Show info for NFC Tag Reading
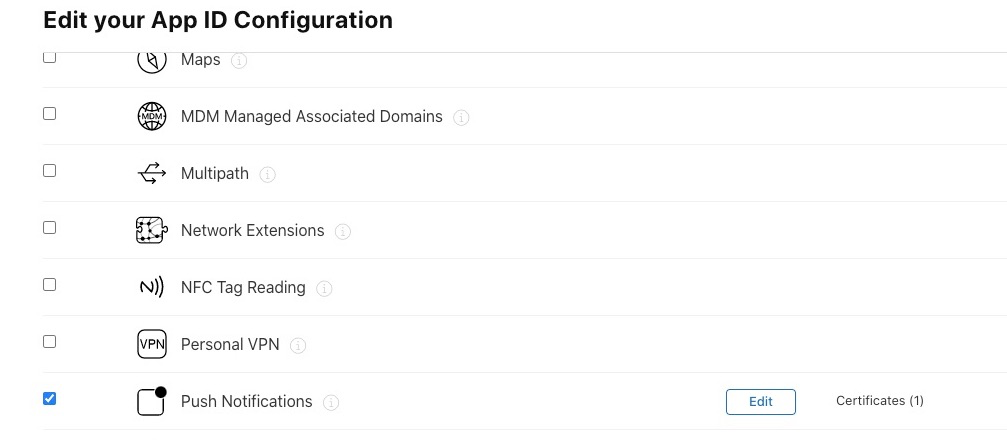Image resolution: width=1007 pixels, height=440 pixels. click(324, 289)
